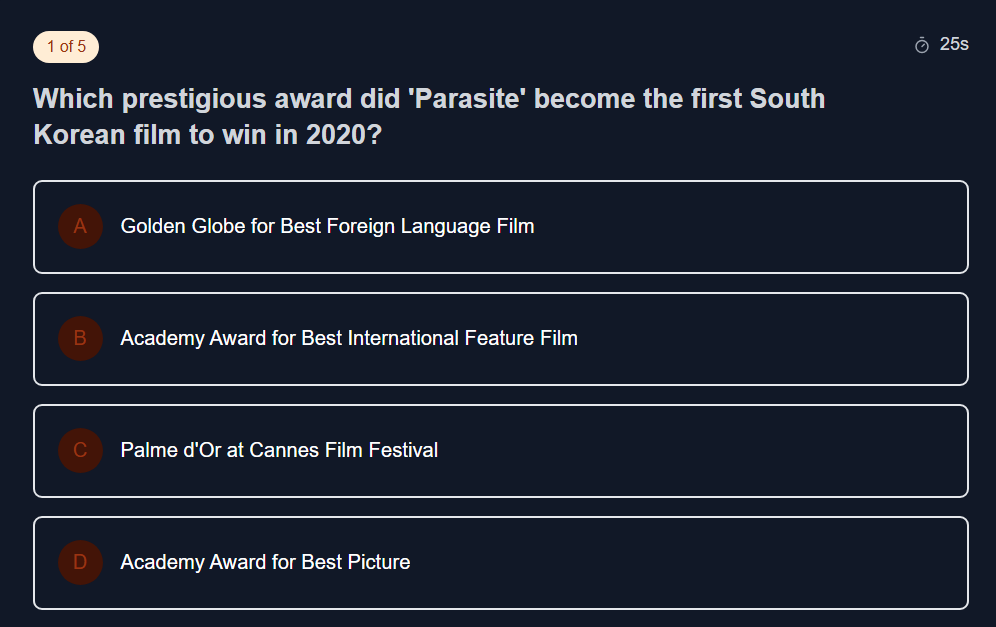Click the letter D circle badge
Image resolution: width=996 pixels, height=627 pixels.
[x=80, y=563]
